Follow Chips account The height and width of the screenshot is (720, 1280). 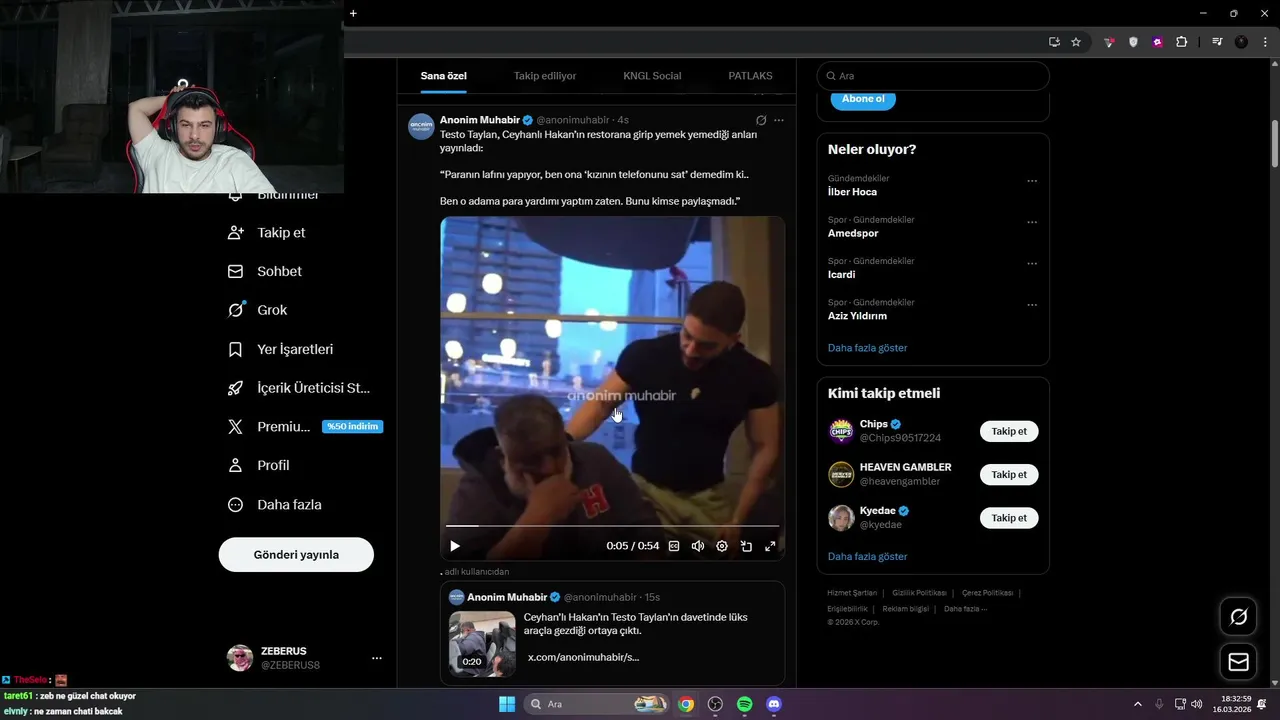pos(1009,431)
